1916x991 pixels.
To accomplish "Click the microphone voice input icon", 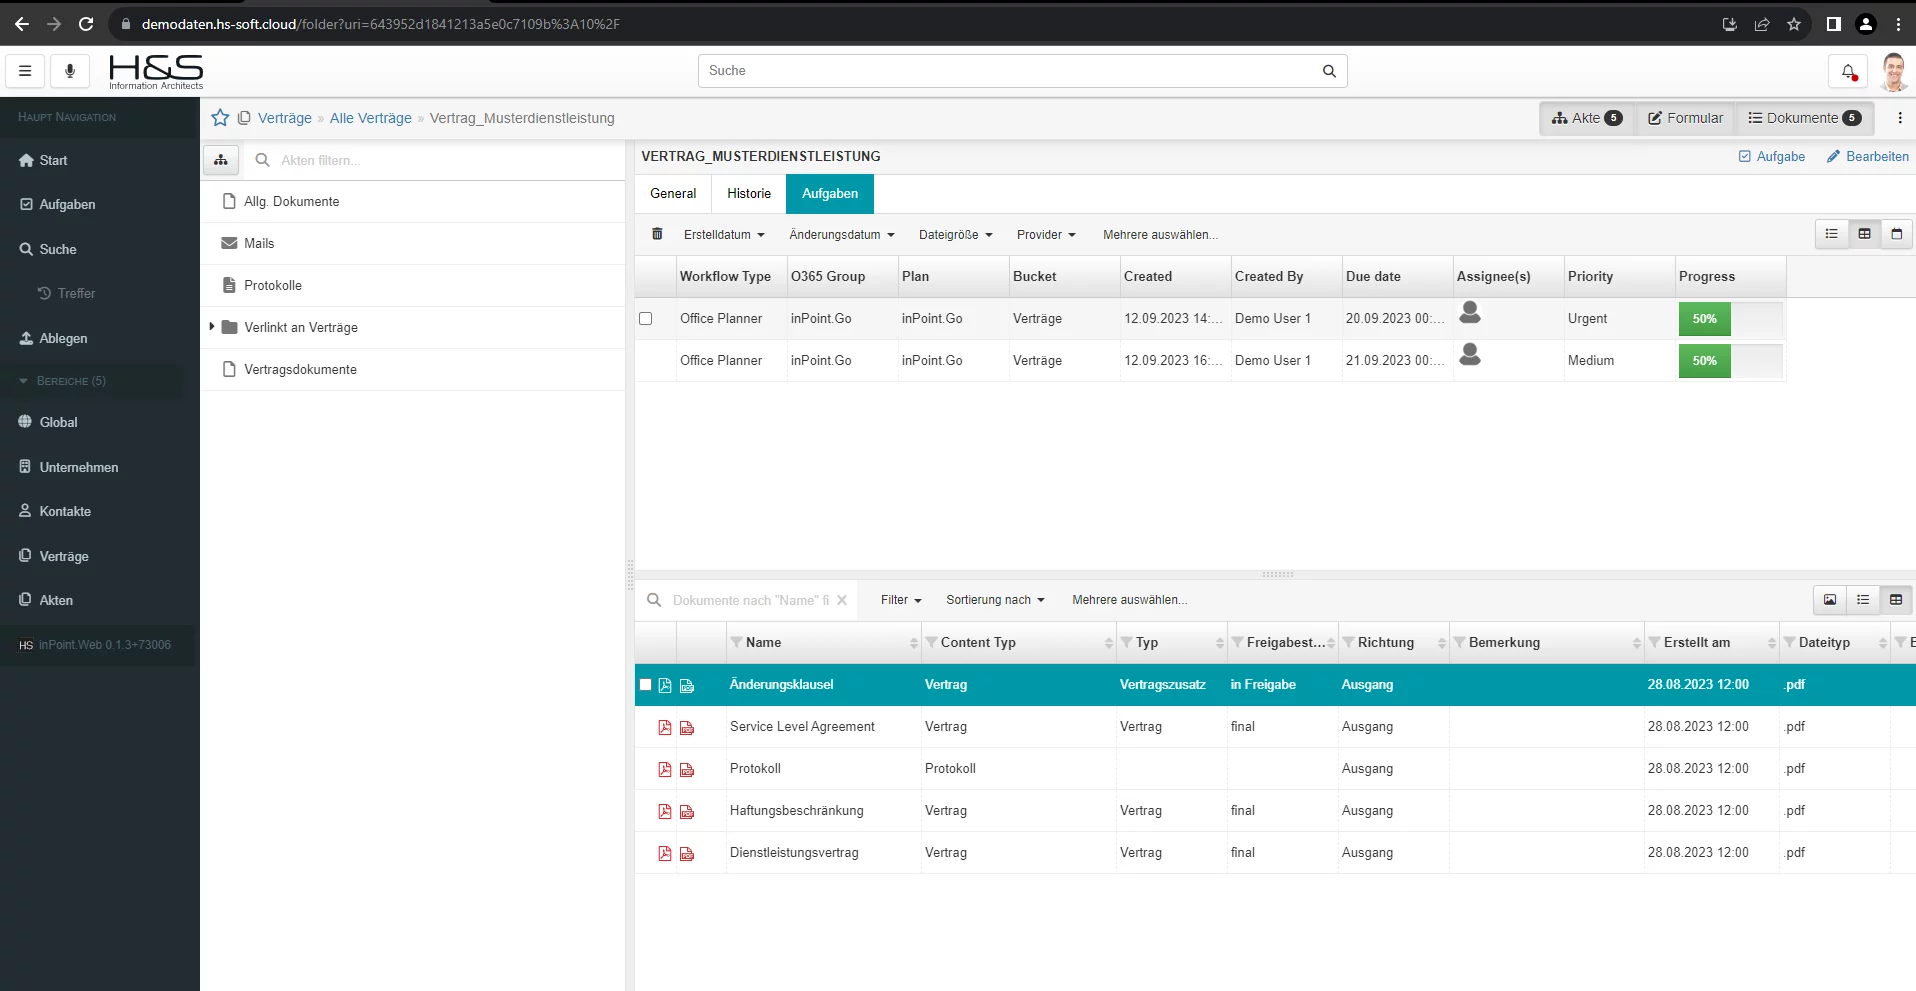I will coord(70,71).
